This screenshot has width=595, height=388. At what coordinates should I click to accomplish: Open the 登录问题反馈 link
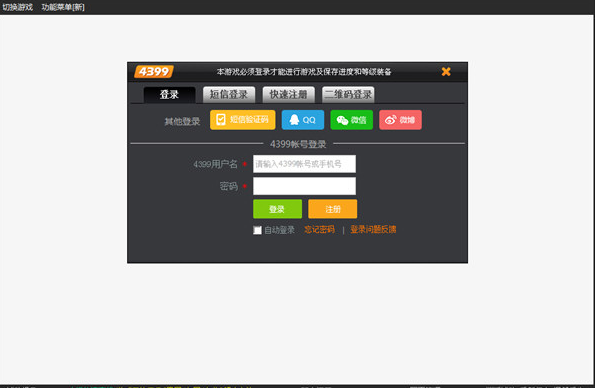tap(373, 230)
